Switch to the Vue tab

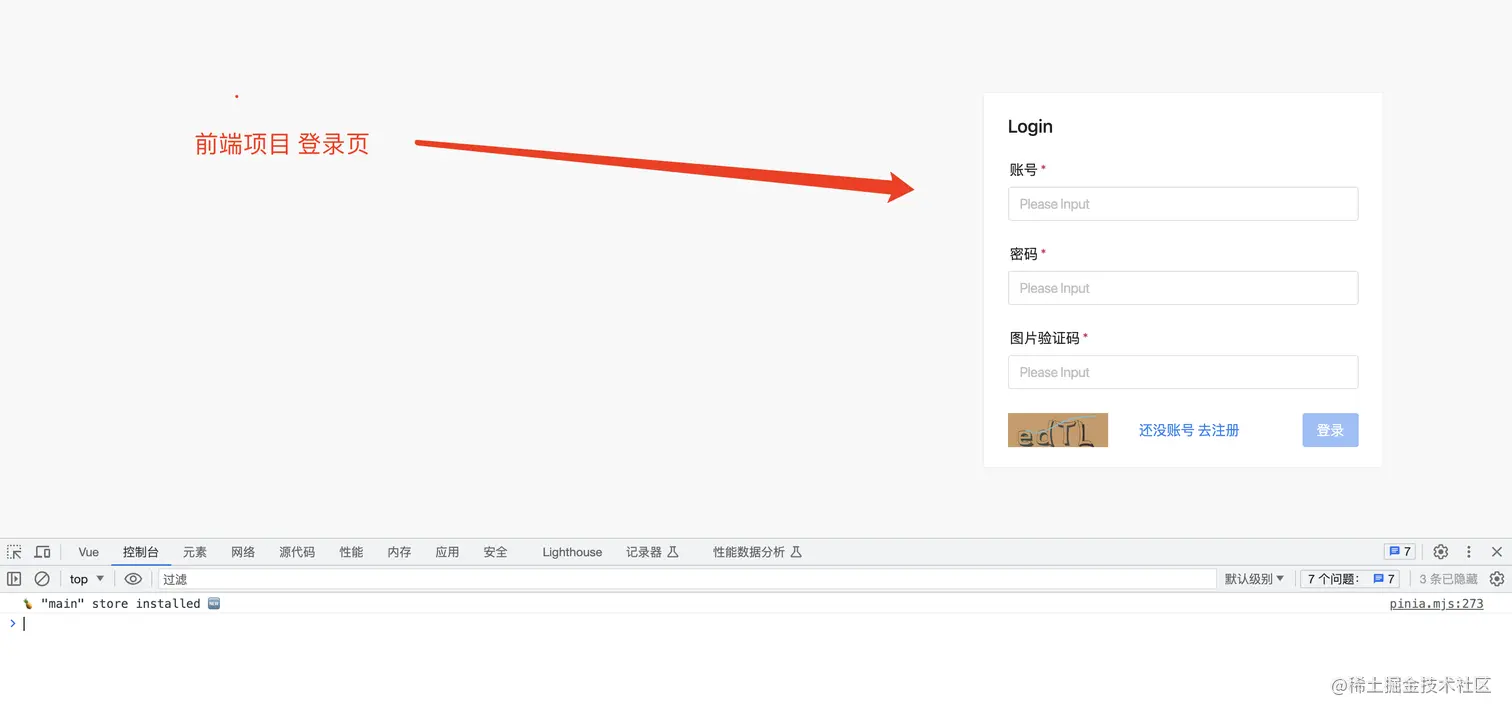[89, 552]
